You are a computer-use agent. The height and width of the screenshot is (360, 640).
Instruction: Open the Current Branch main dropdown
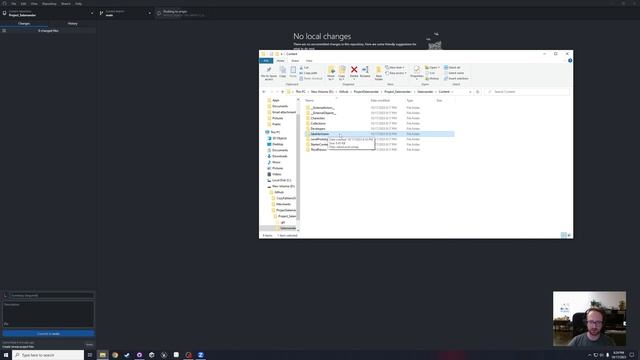pyautogui.click(x=125, y=13)
